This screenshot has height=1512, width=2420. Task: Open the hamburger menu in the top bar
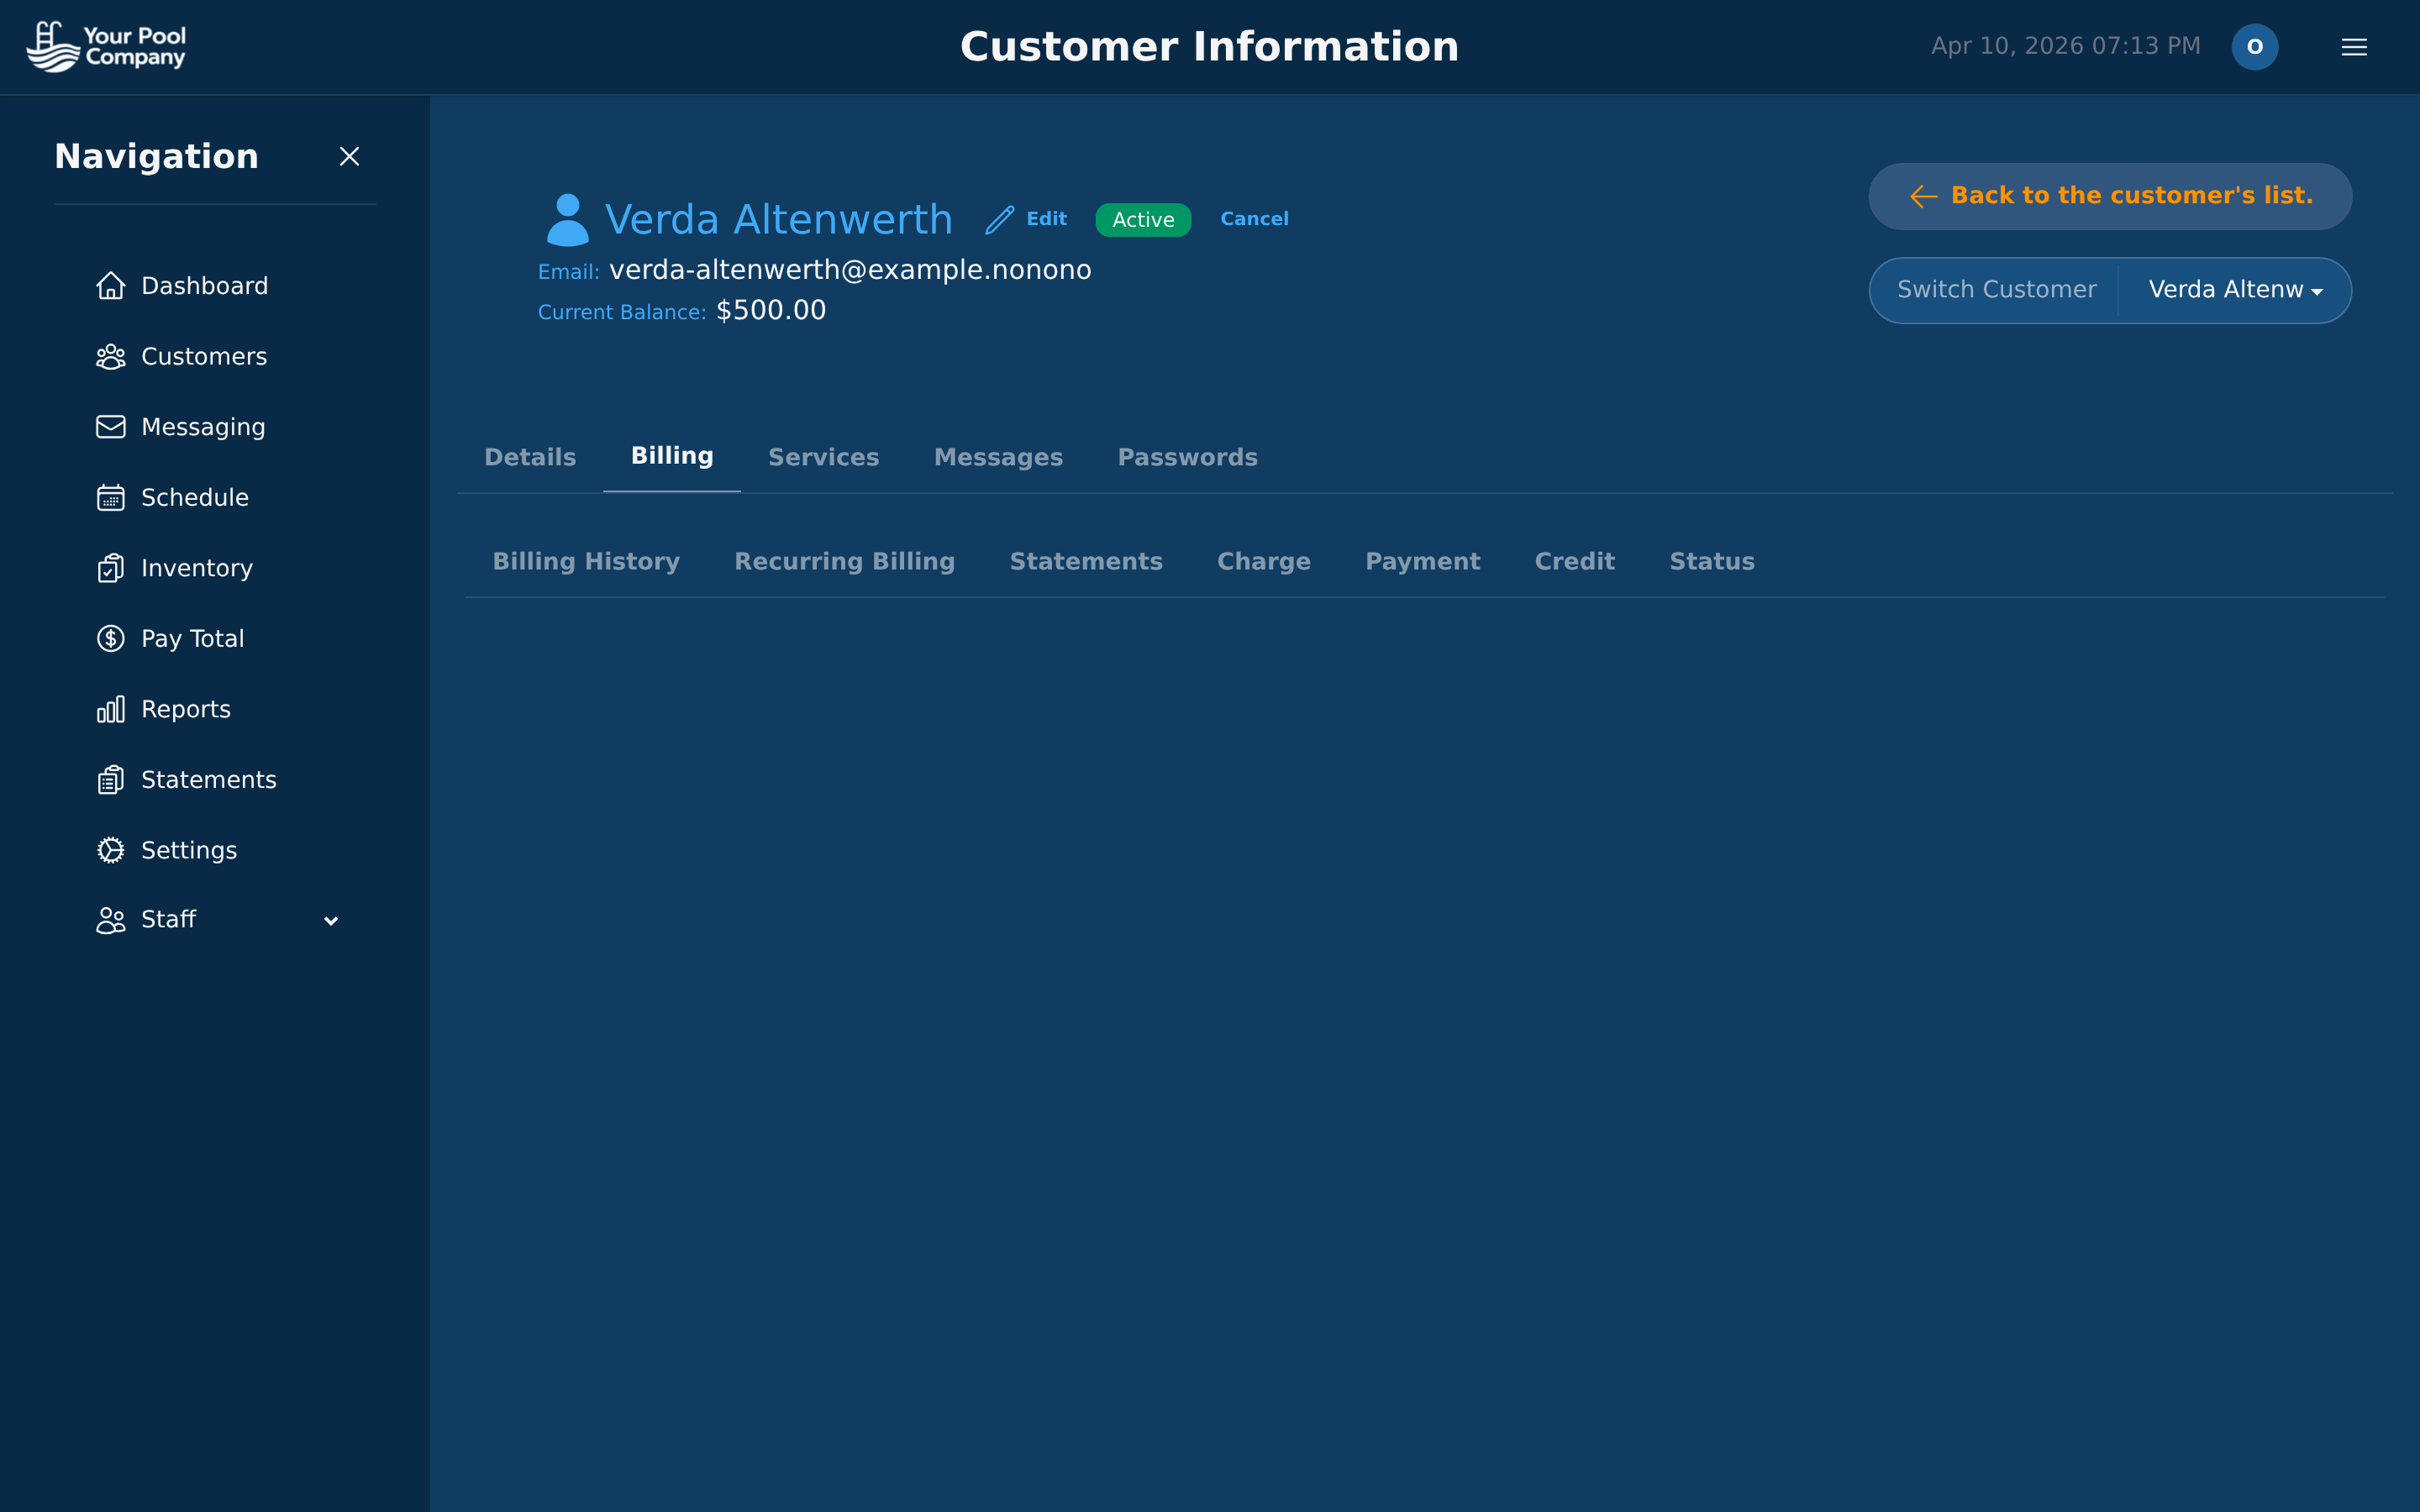[2354, 46]
